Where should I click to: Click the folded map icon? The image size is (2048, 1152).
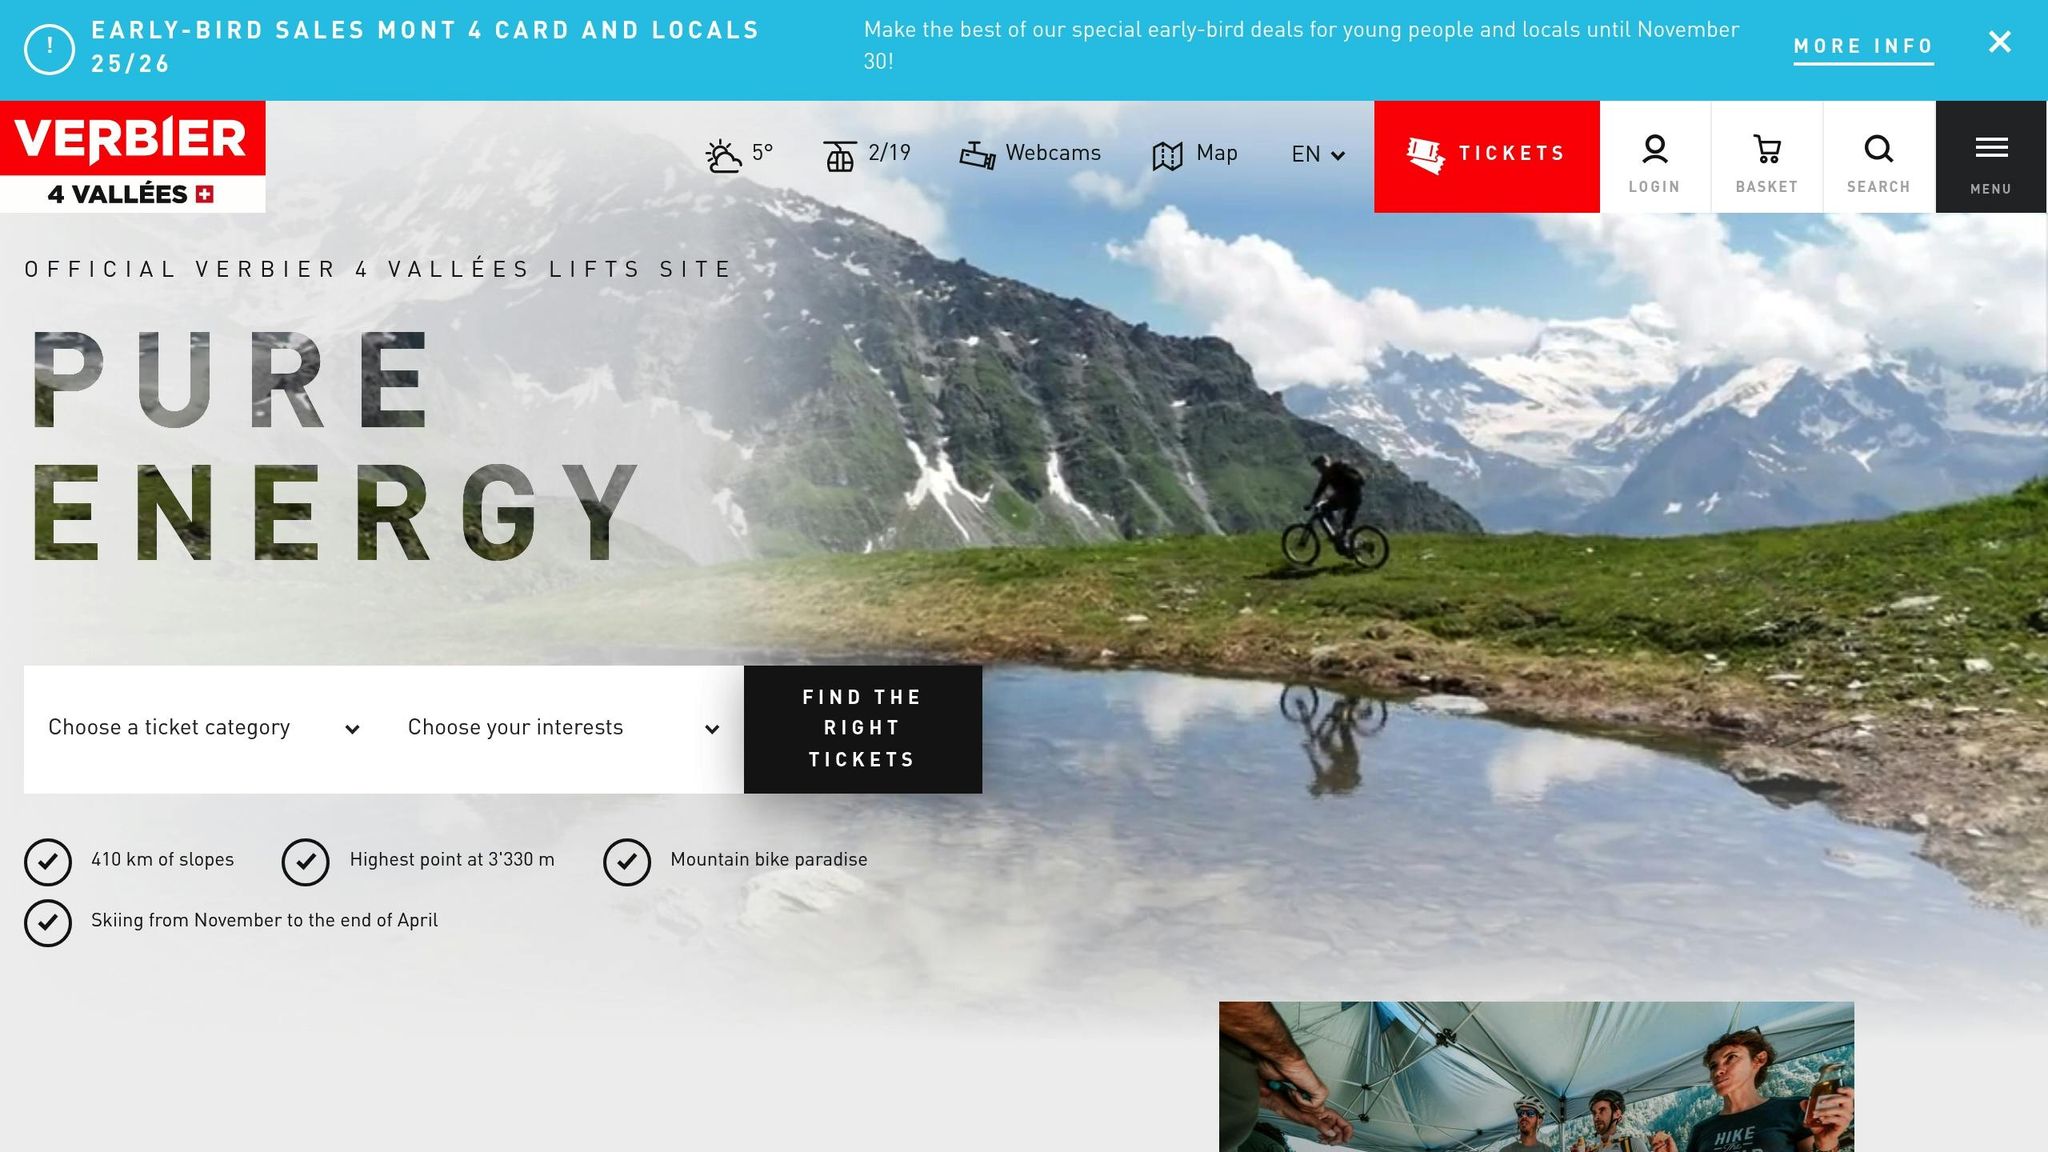pyautogui.click(x=1167, y=156)
